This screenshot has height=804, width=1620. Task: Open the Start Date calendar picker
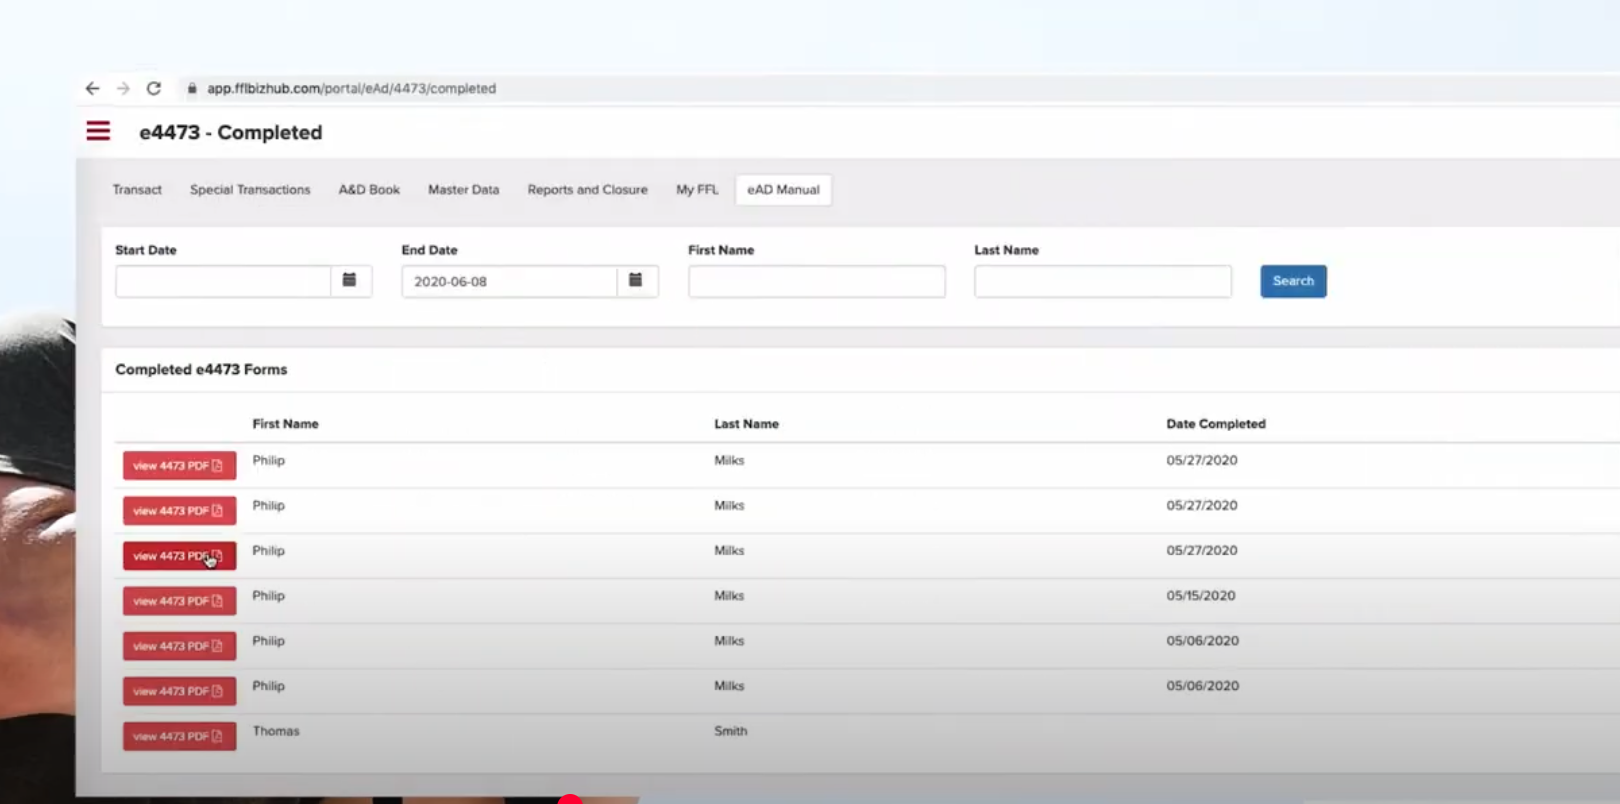[350, 281]
